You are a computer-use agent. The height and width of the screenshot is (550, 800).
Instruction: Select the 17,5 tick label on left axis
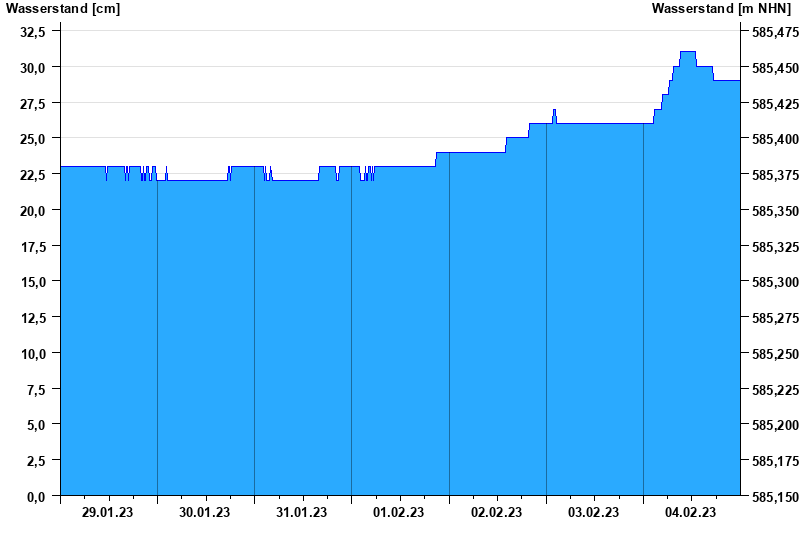tap(33, 247)
